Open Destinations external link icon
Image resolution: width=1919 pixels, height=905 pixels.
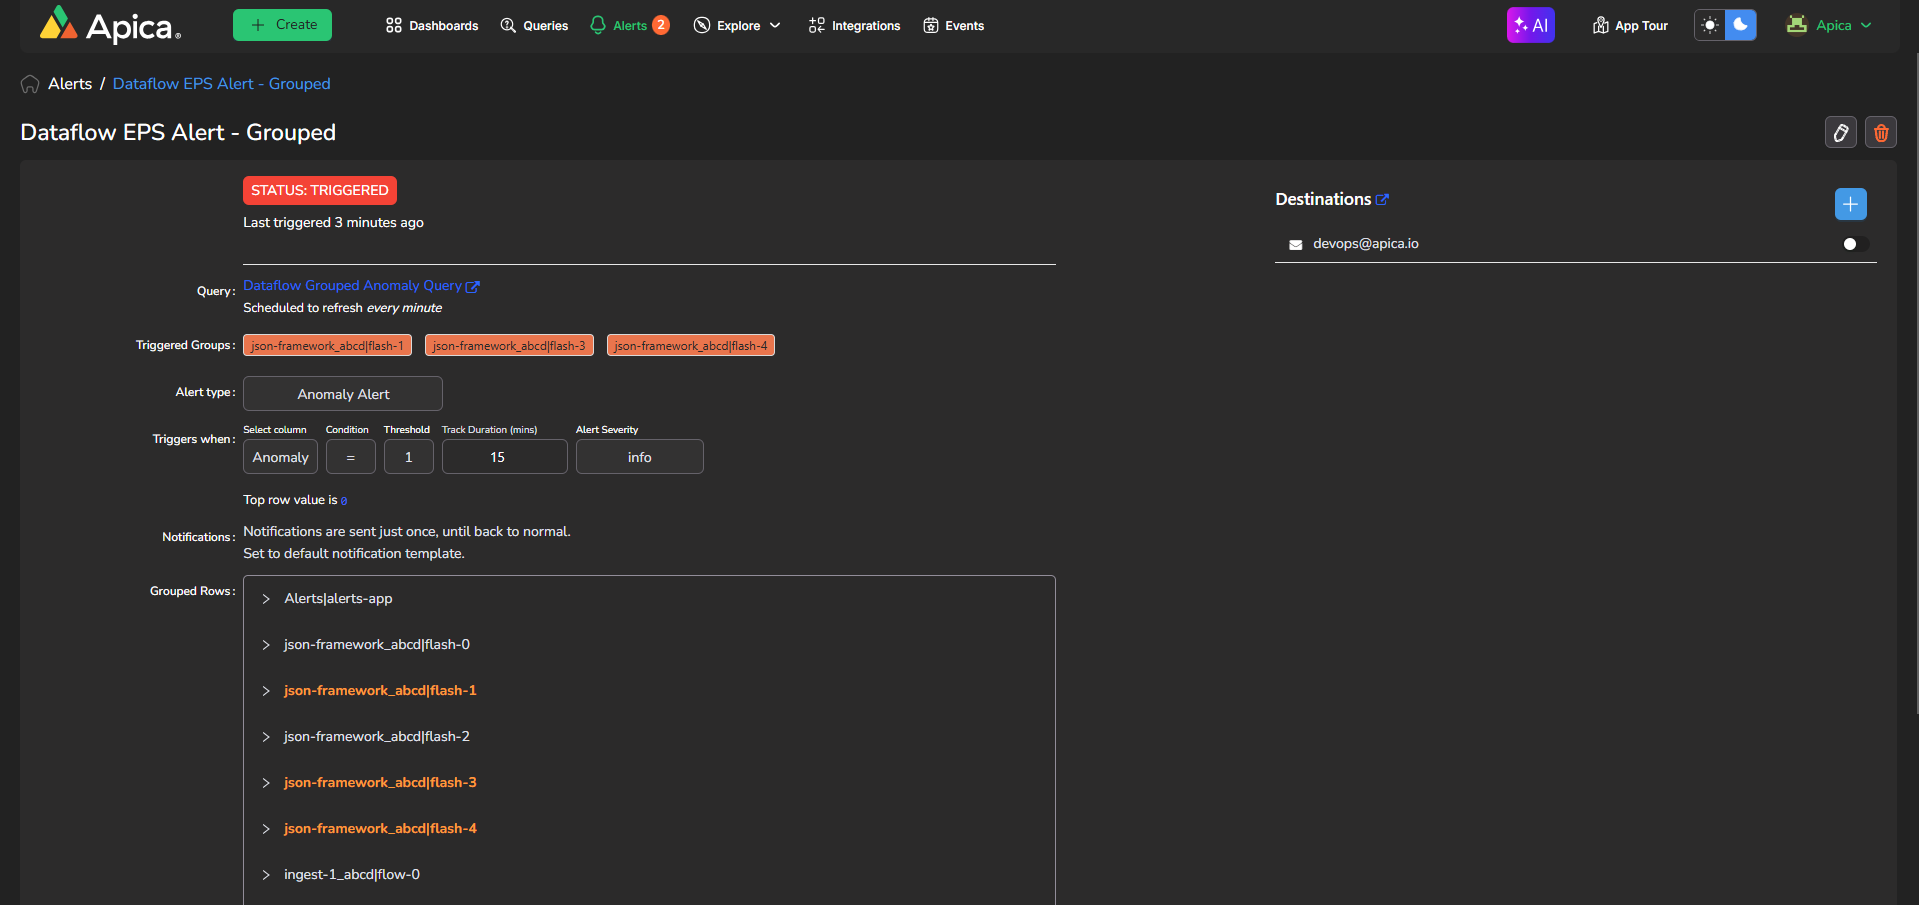[x=1382, y=200]
